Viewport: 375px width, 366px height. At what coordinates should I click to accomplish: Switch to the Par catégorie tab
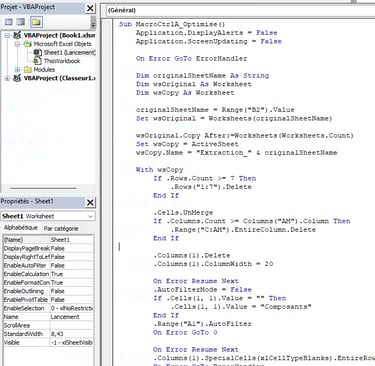[61, 228]
